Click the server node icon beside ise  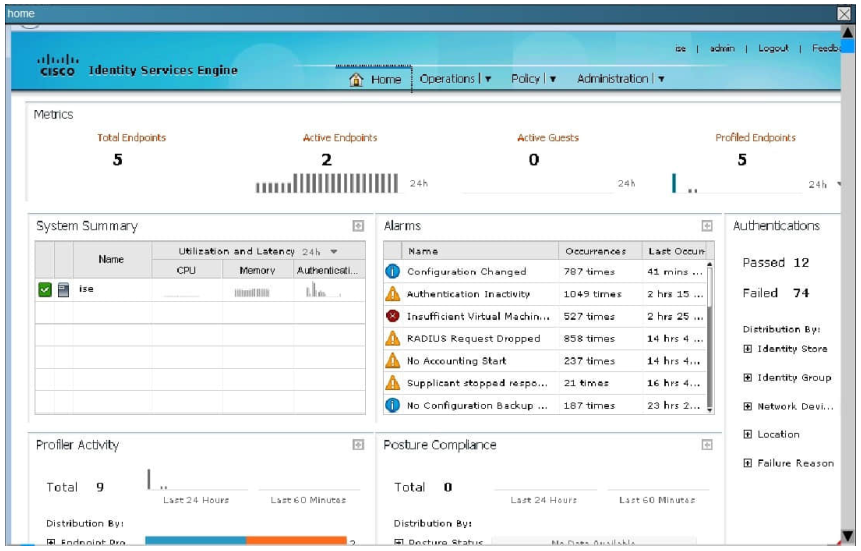[x=64, y=289]
